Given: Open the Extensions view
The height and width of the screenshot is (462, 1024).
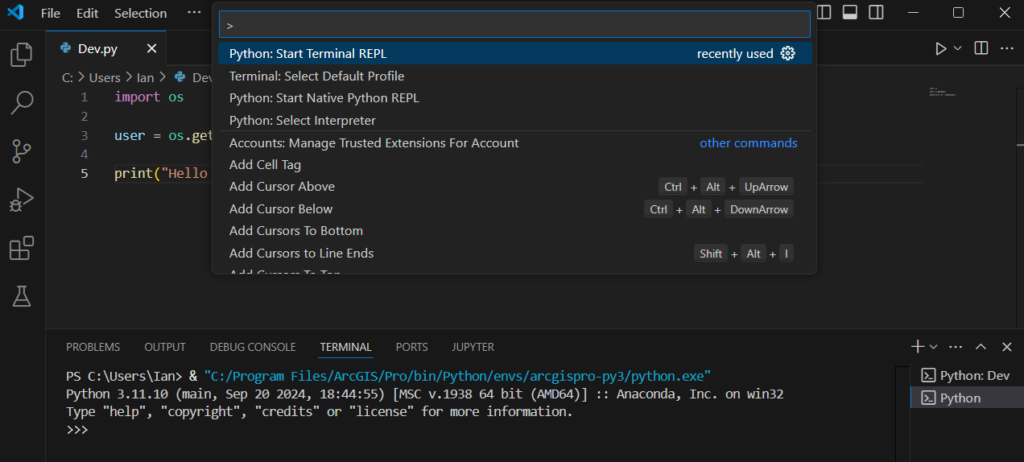Looking at the screenshot, I should 21,247.
